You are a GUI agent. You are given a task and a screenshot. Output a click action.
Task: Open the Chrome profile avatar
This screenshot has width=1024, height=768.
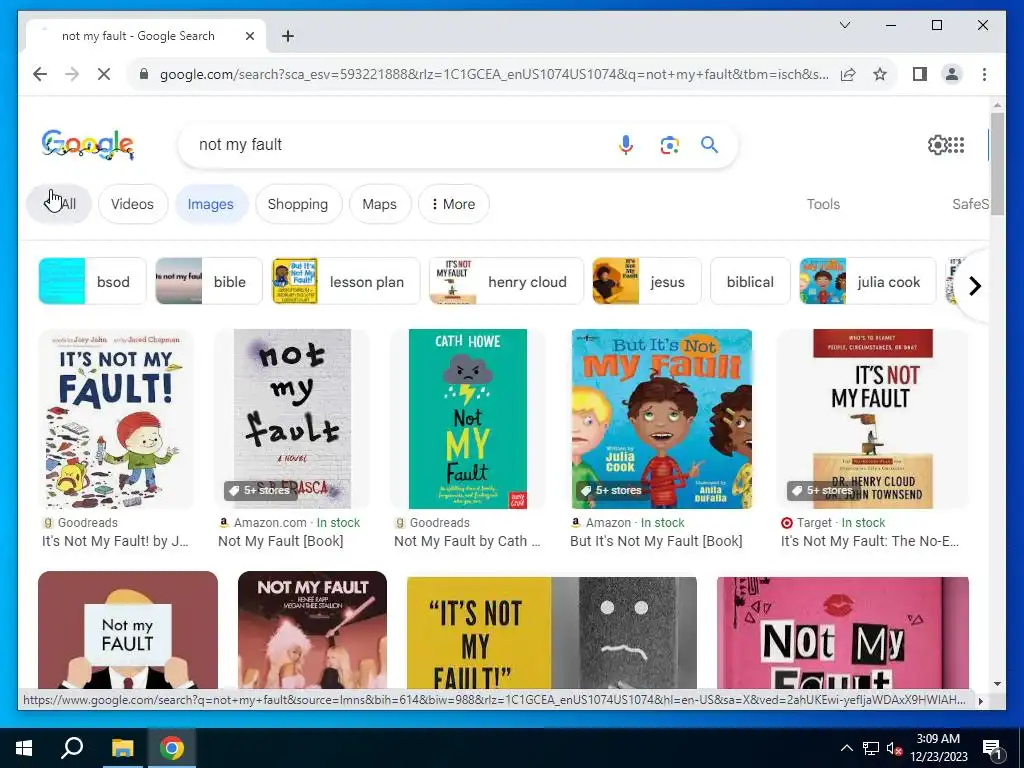952,74
